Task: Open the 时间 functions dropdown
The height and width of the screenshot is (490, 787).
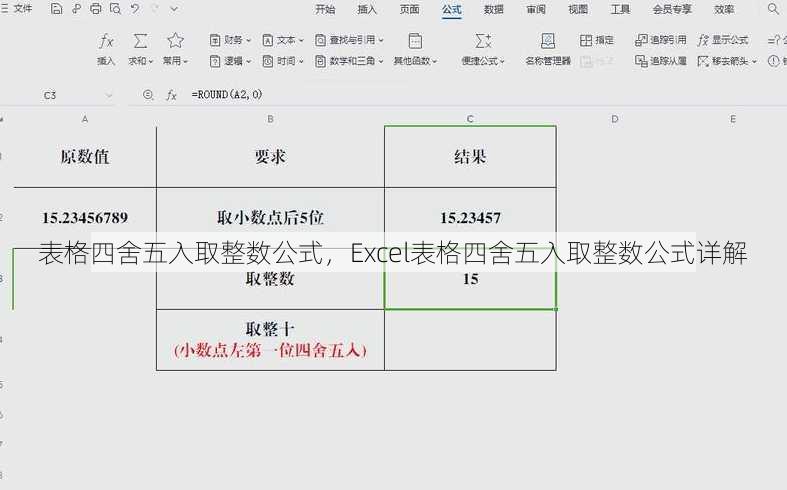Action: (284, 61)
